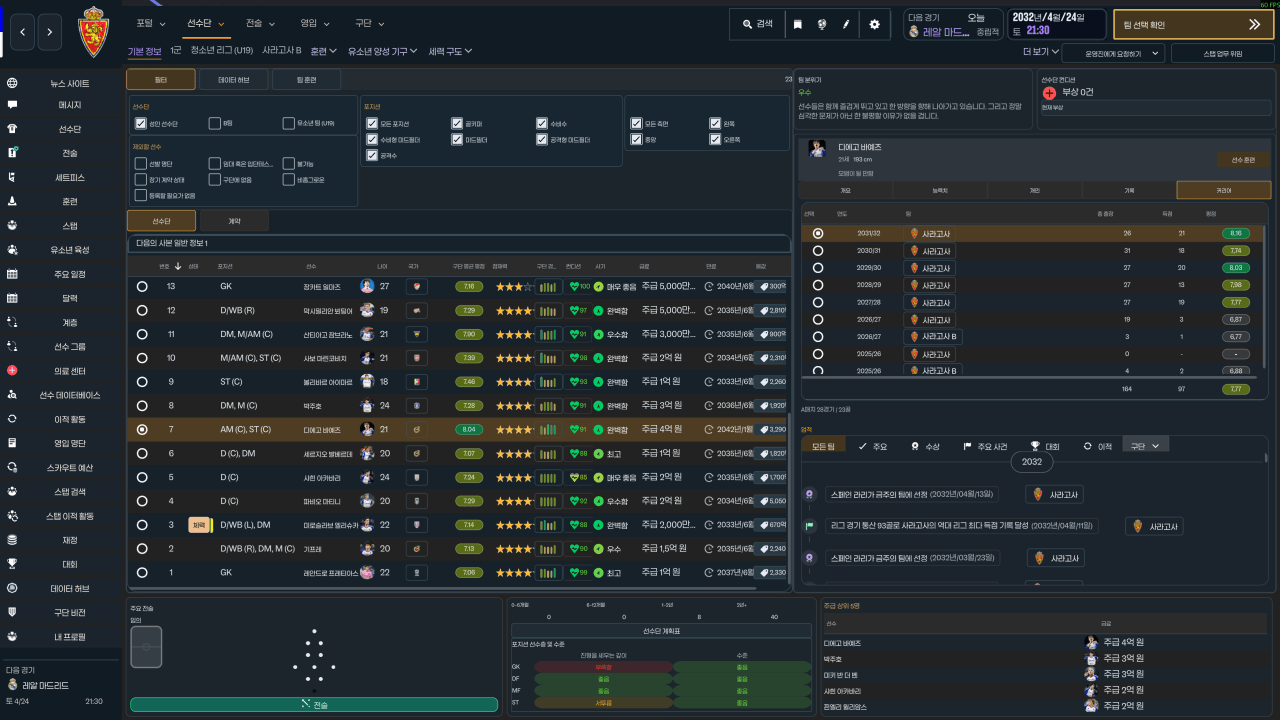
Task: Select the radio button for squad number 13
Action: coord(142,286)
